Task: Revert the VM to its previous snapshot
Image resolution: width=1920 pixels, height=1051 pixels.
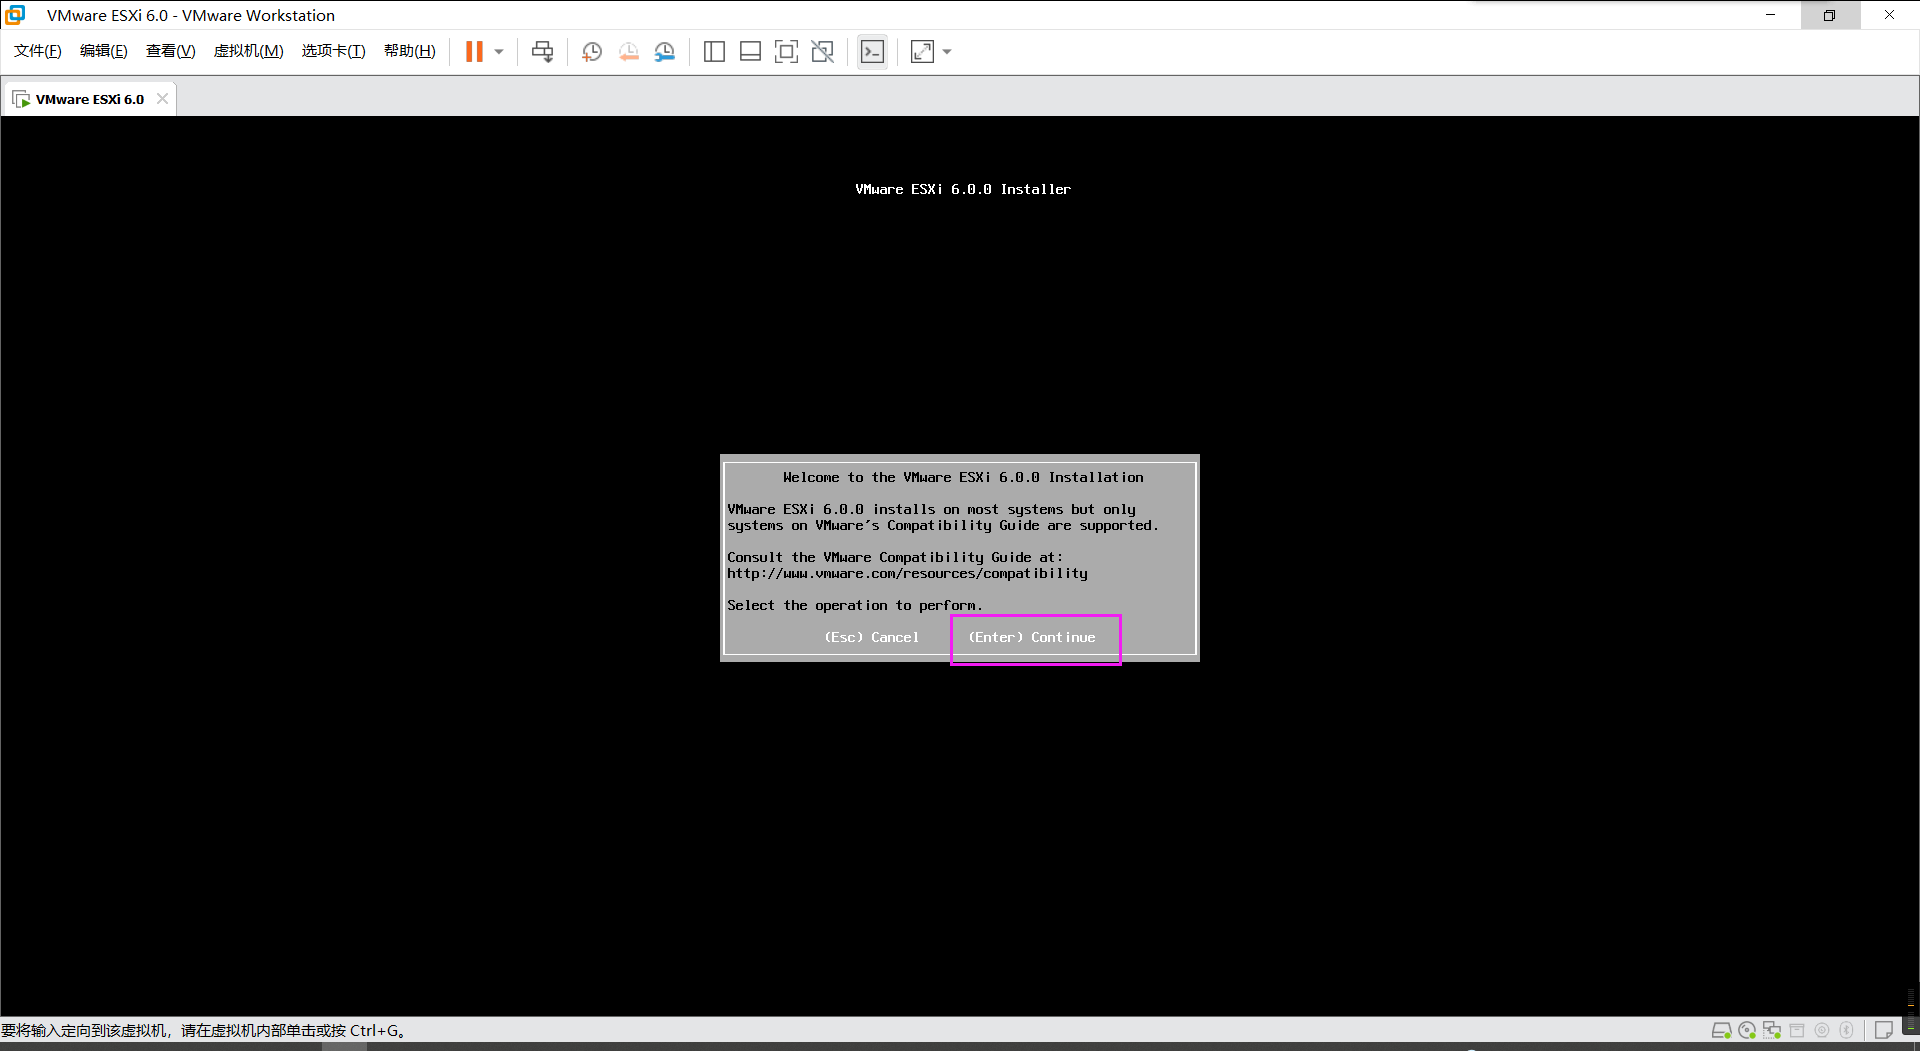Action: tap(628, 52)
